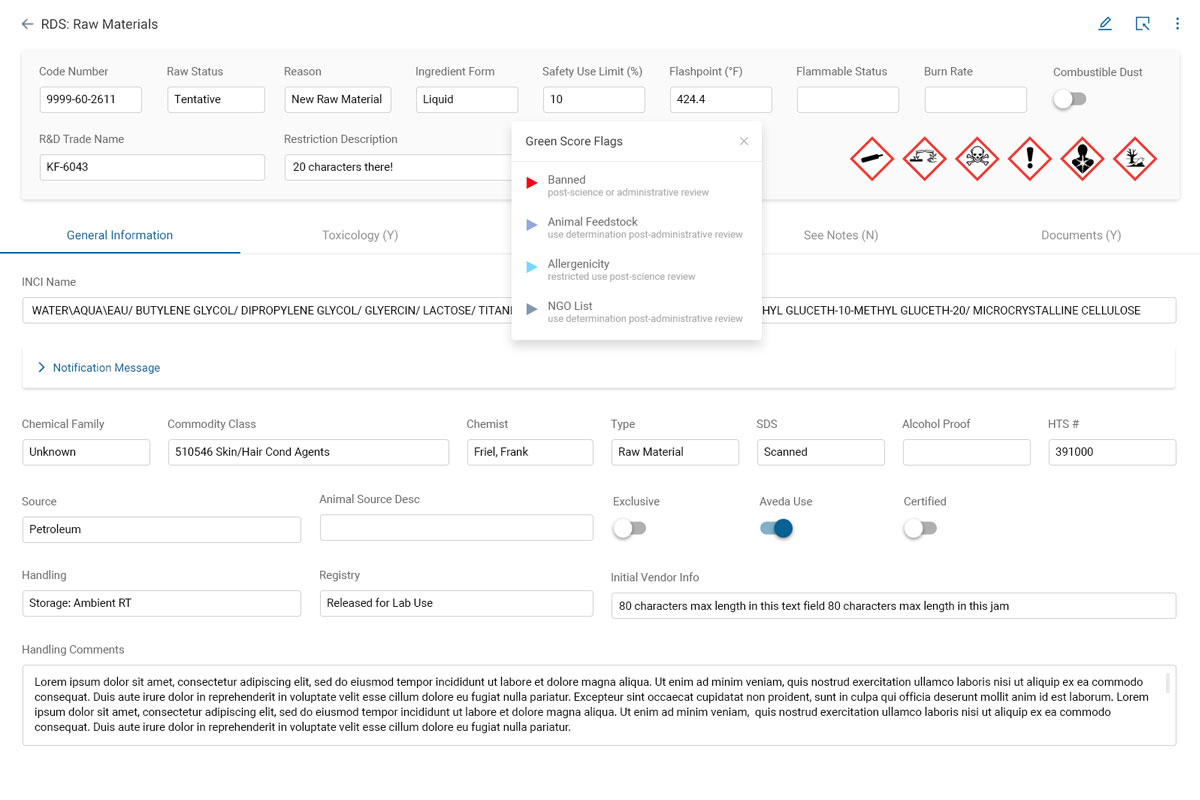Click the INCI Name text field
The image size is (1200, 800).
click(599, 310)
